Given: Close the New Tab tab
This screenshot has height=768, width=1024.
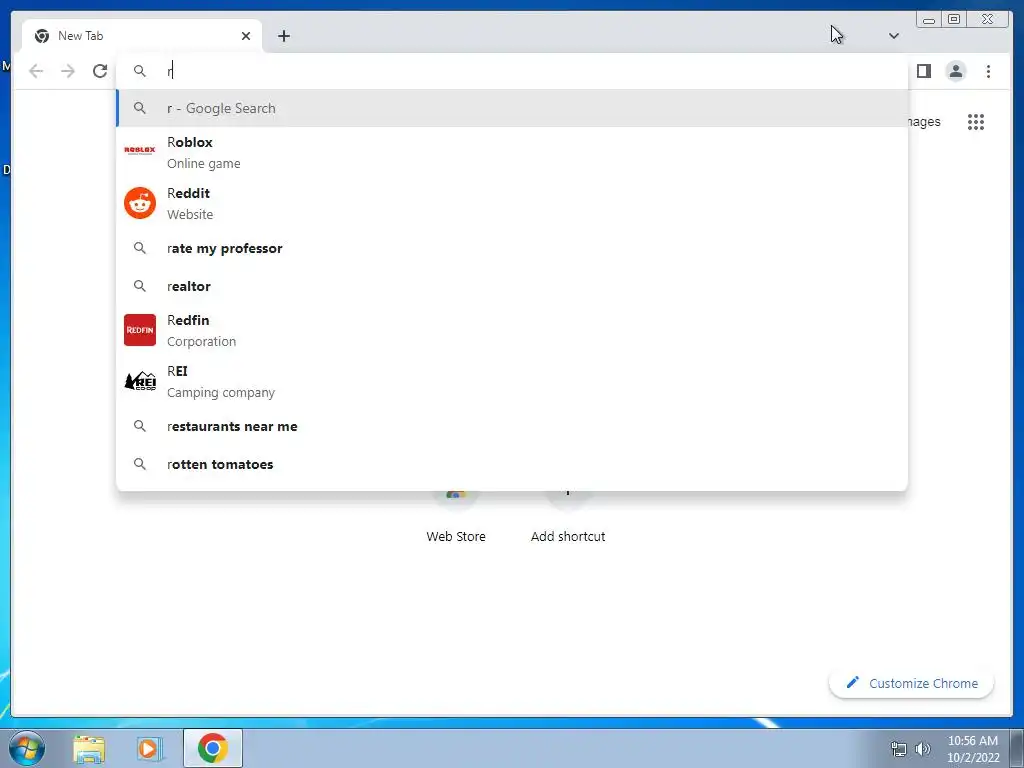Looking at the screenshot, I should [x=246, y=36].
